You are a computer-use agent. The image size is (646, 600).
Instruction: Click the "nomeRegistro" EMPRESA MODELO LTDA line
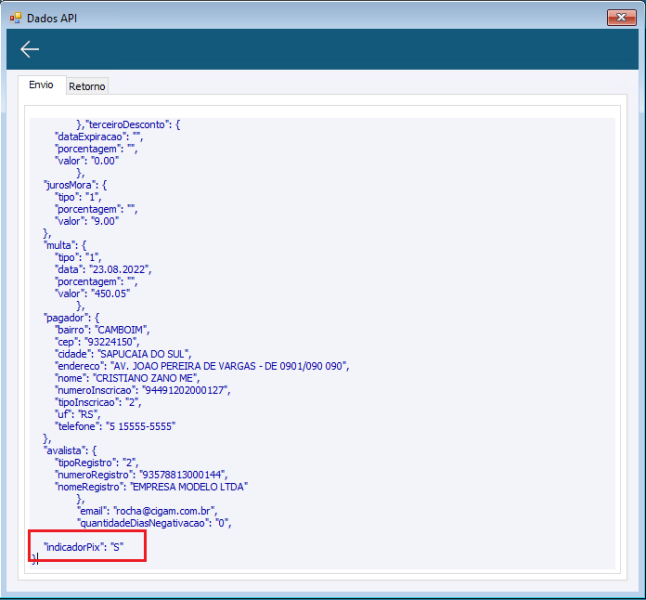pyautogui.click(x=151, y=486)
